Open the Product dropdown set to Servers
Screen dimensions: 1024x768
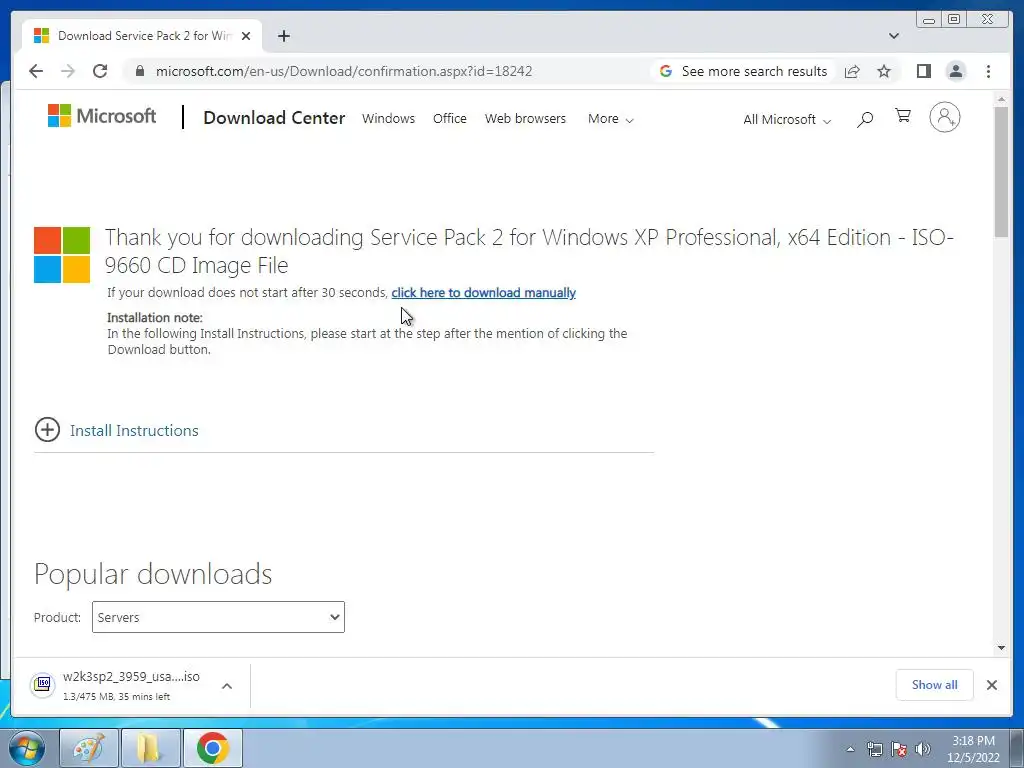pyautogui.click(x=218, y=617)
